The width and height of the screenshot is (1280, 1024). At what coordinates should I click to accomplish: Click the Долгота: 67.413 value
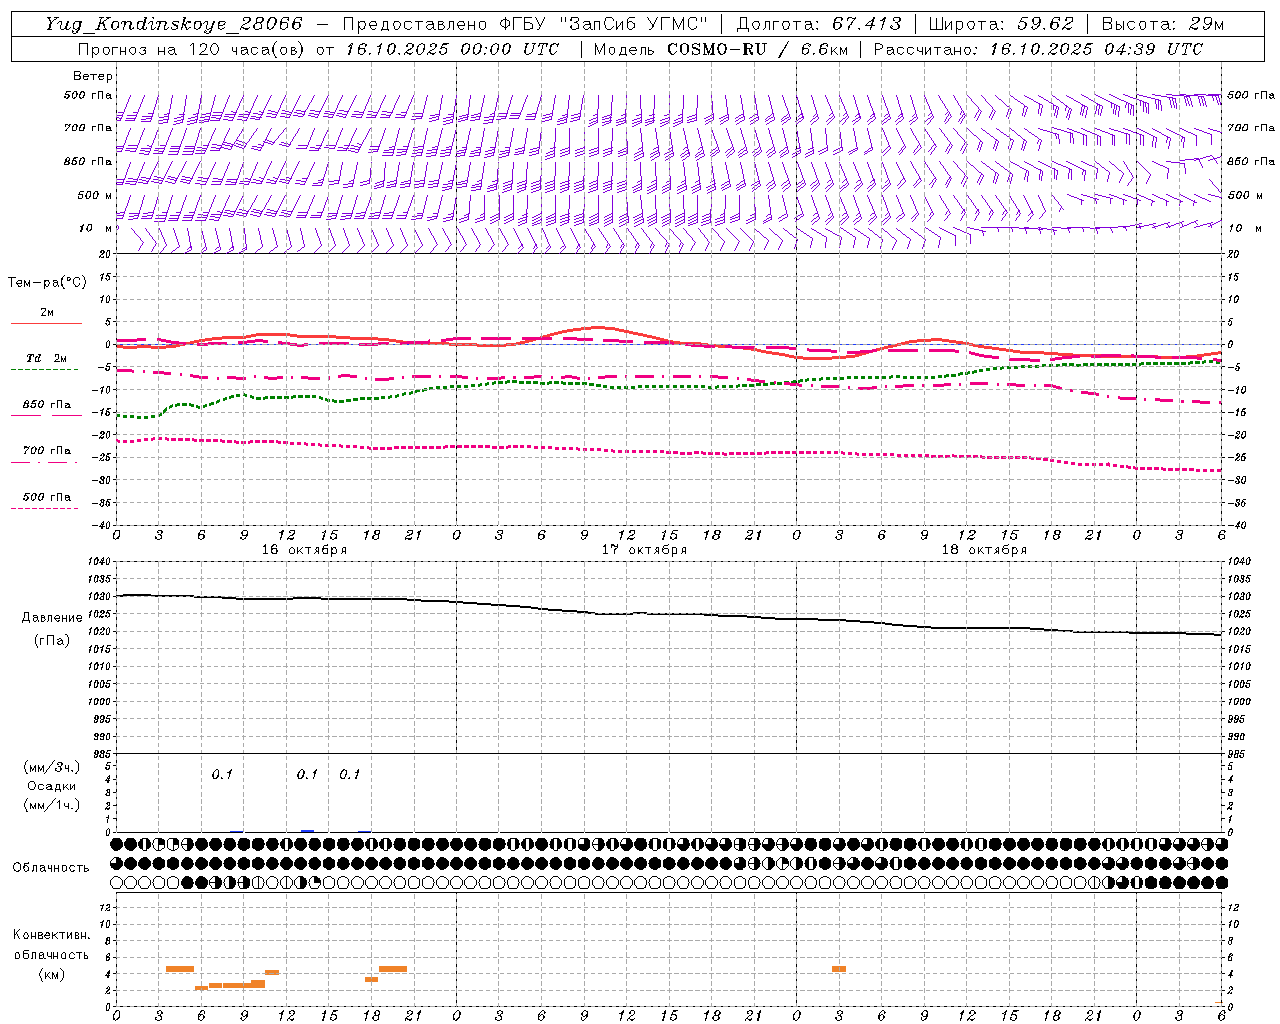click(x=819, y=24)
